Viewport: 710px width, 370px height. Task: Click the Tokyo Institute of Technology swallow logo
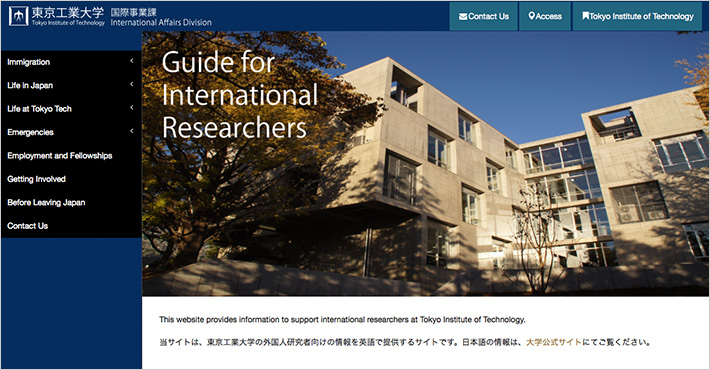click(x=19, y=16)
